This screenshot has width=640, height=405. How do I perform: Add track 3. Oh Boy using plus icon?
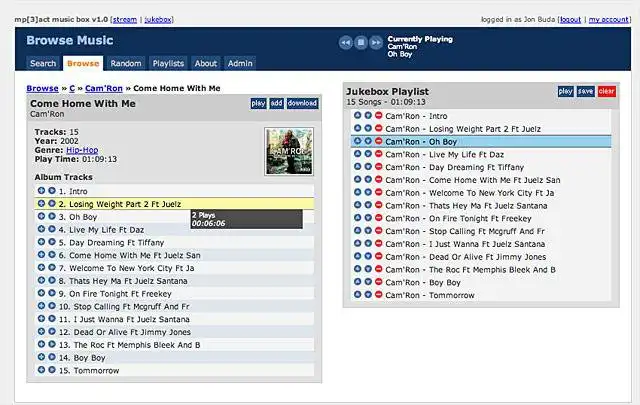(41, 216)
